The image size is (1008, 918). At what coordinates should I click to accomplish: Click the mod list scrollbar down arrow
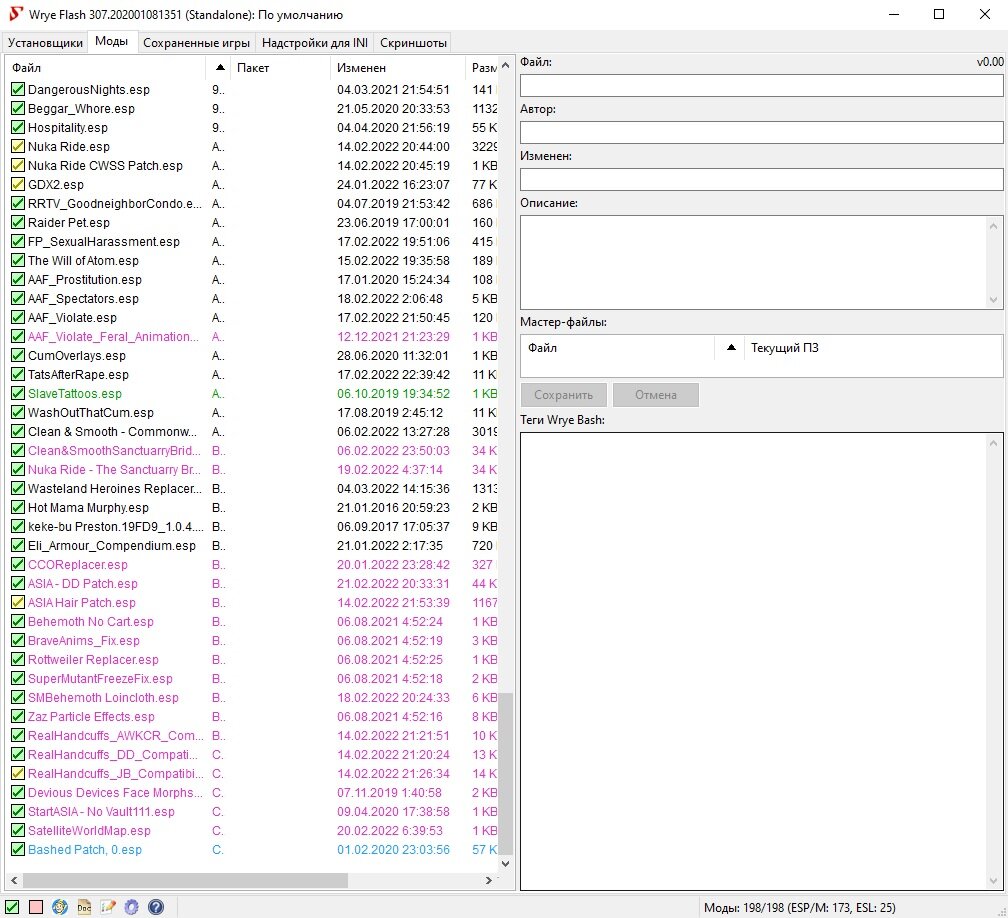[x=505, y=863]
